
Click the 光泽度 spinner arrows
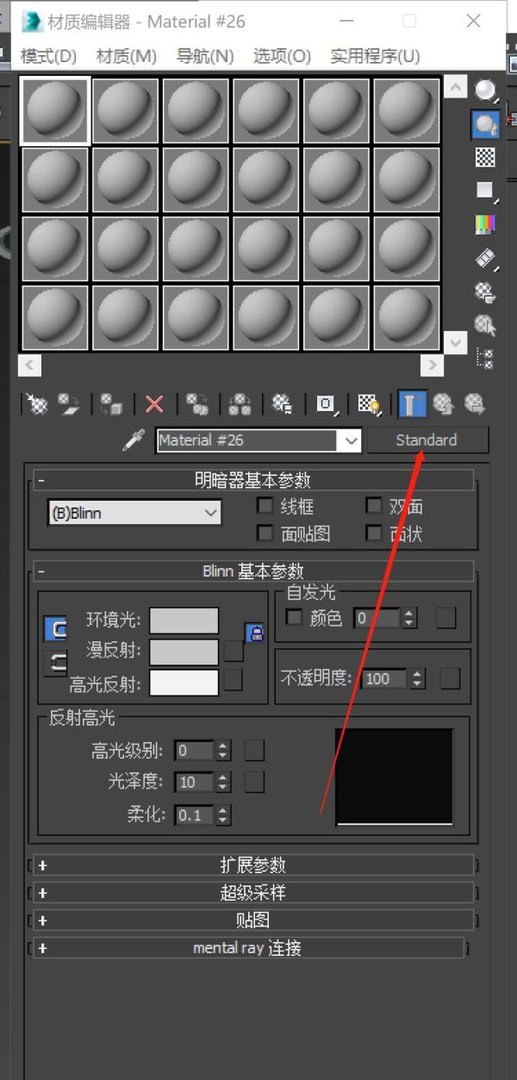[222, 782]
